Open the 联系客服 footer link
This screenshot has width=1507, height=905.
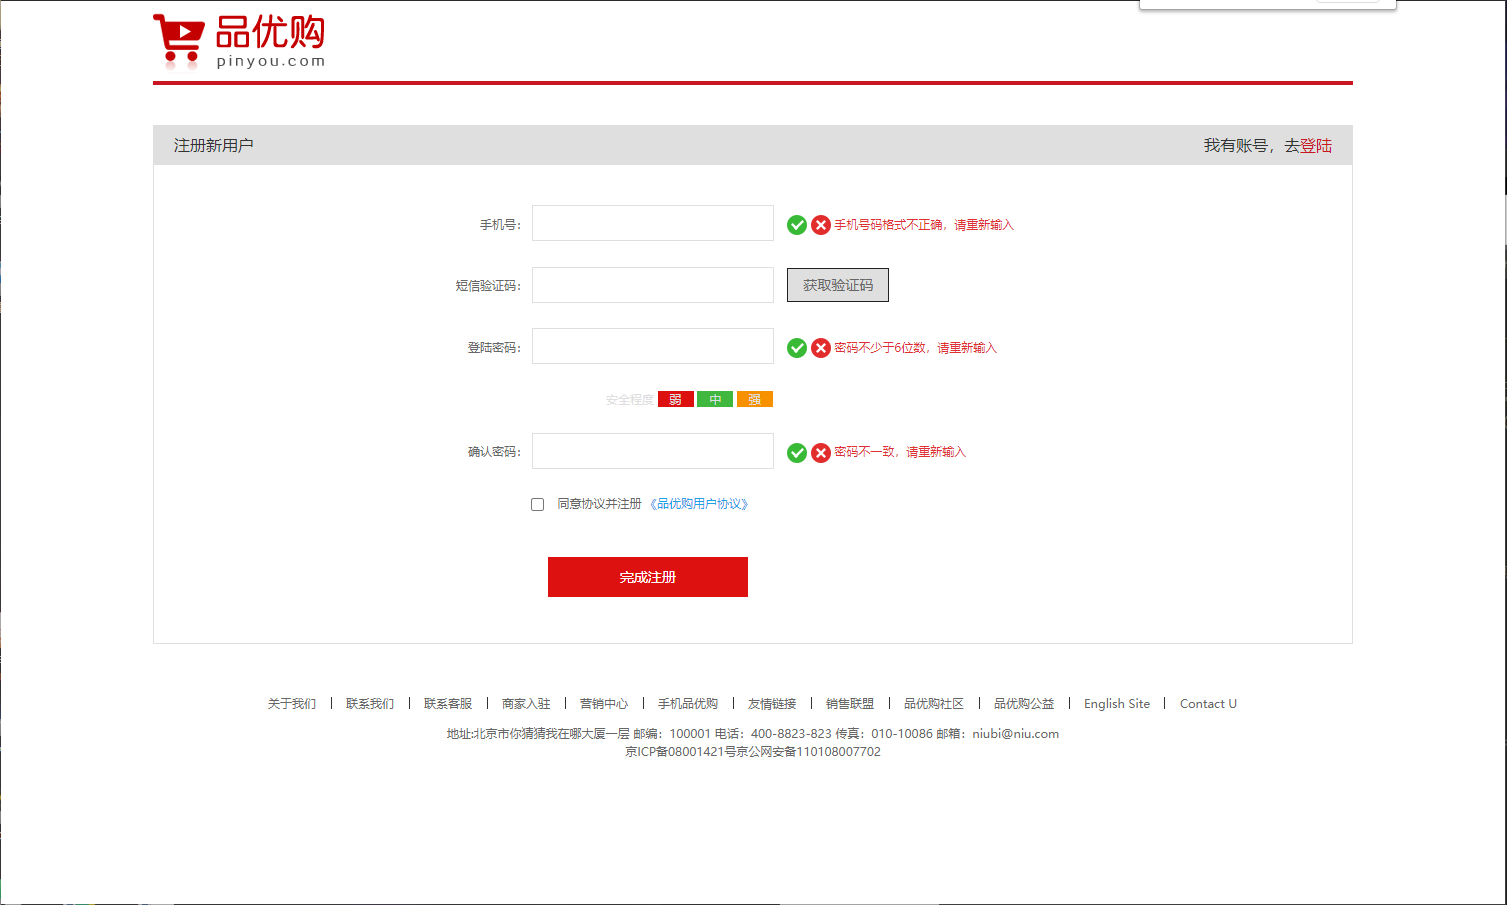point(448,704)
